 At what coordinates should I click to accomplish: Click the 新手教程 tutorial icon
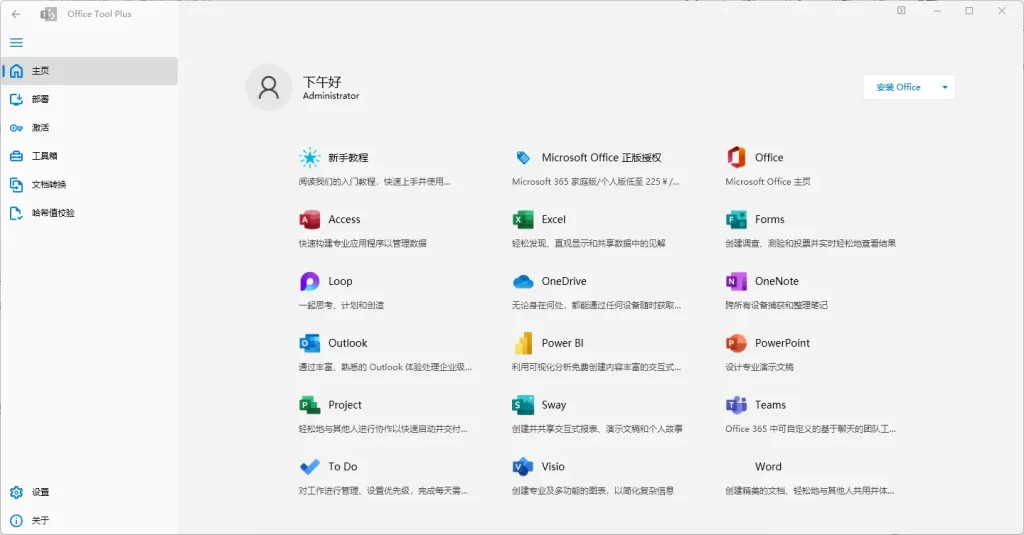click(310, 157)
